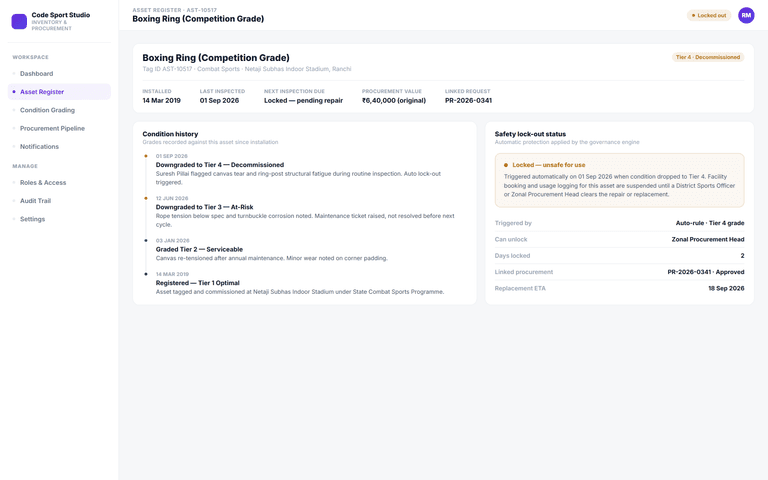This screenshot has width=768, height=480.
Task: Click the 03 JAN 2026 timeline marker dot
Action: [146, 240]
